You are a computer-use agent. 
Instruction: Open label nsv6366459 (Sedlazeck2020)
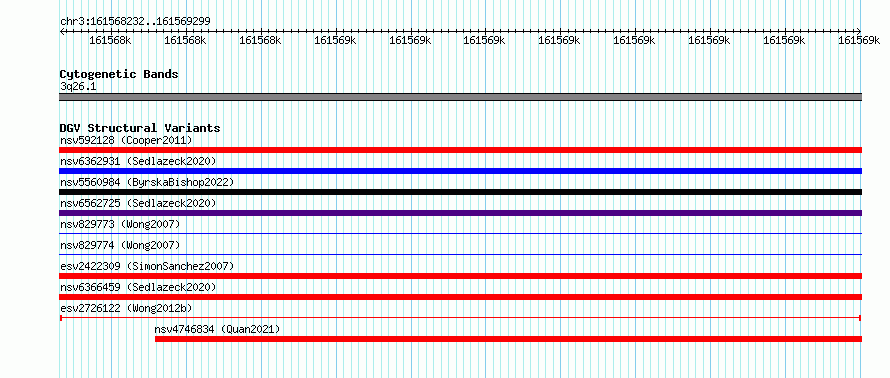(x=138, y=287)
